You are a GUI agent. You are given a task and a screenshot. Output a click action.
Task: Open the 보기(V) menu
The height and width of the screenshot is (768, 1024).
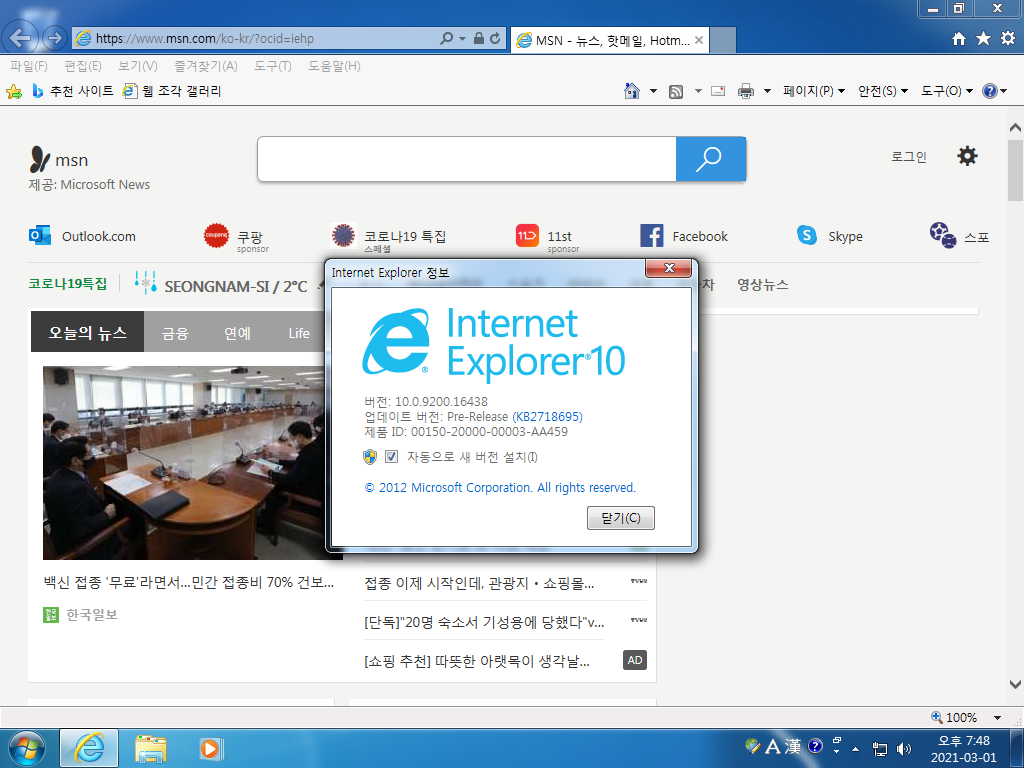(x=138, y=66)
